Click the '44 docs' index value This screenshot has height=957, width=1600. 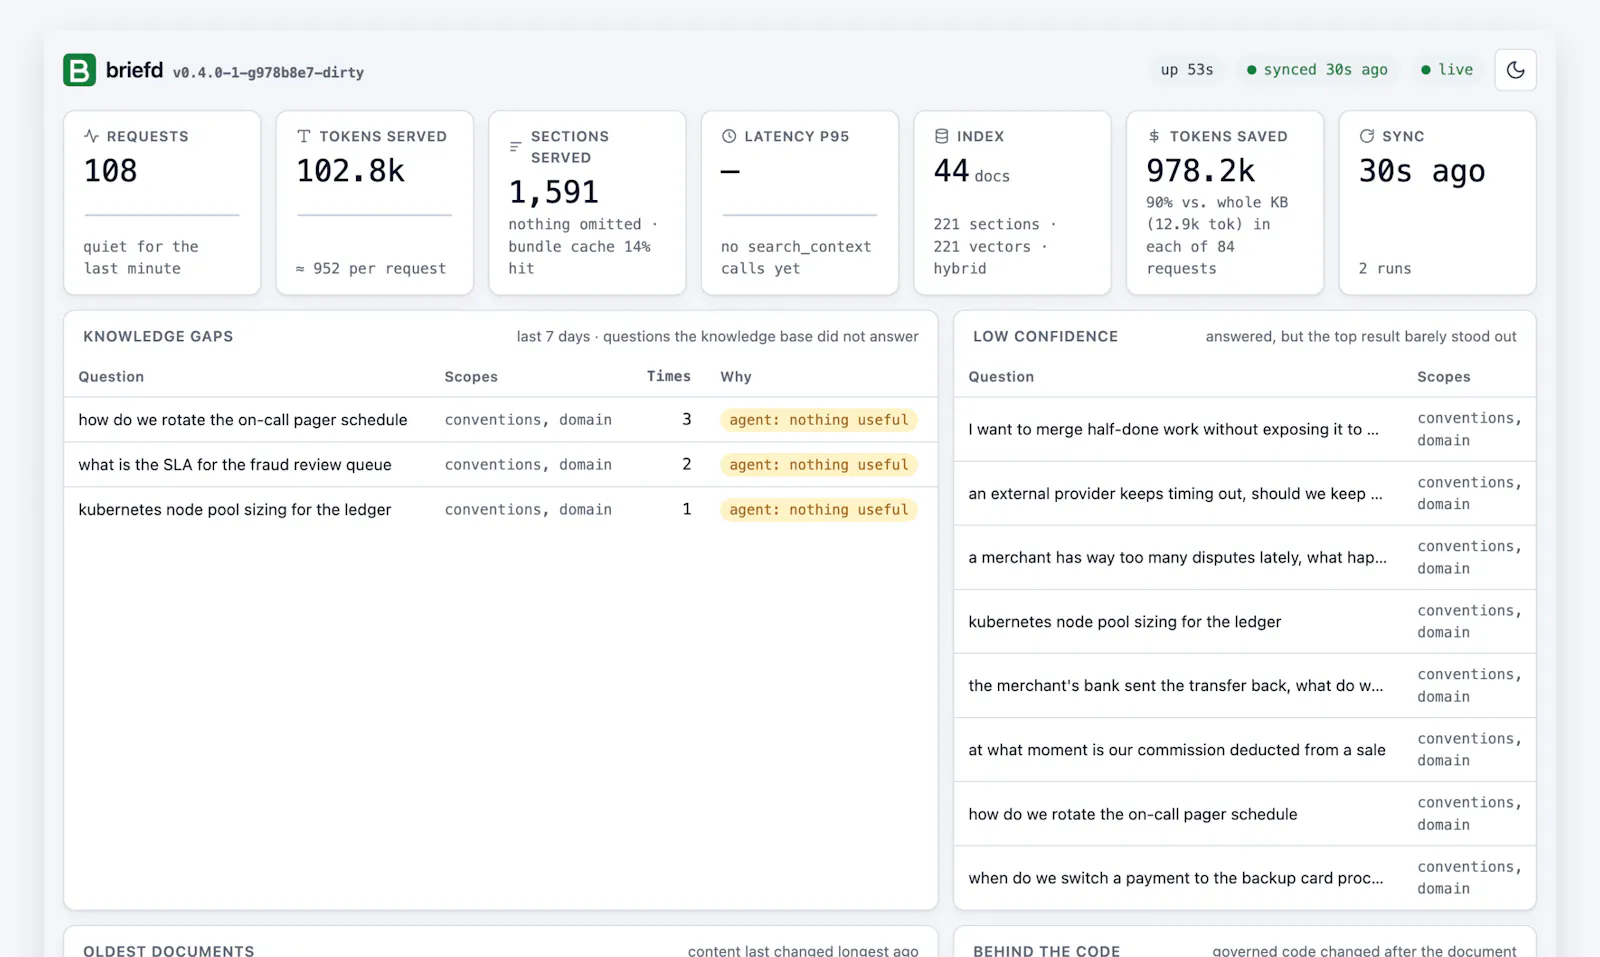click(972, 172)
